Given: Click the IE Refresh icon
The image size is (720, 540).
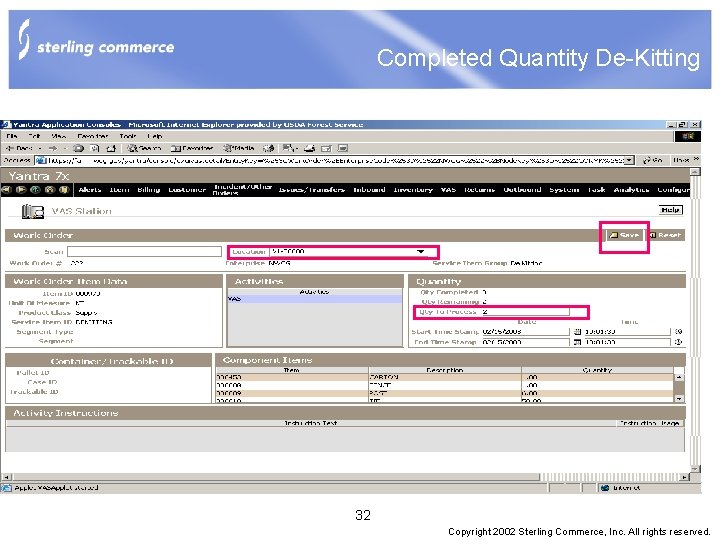Looking at the screenshot, I should click(95, 148).
